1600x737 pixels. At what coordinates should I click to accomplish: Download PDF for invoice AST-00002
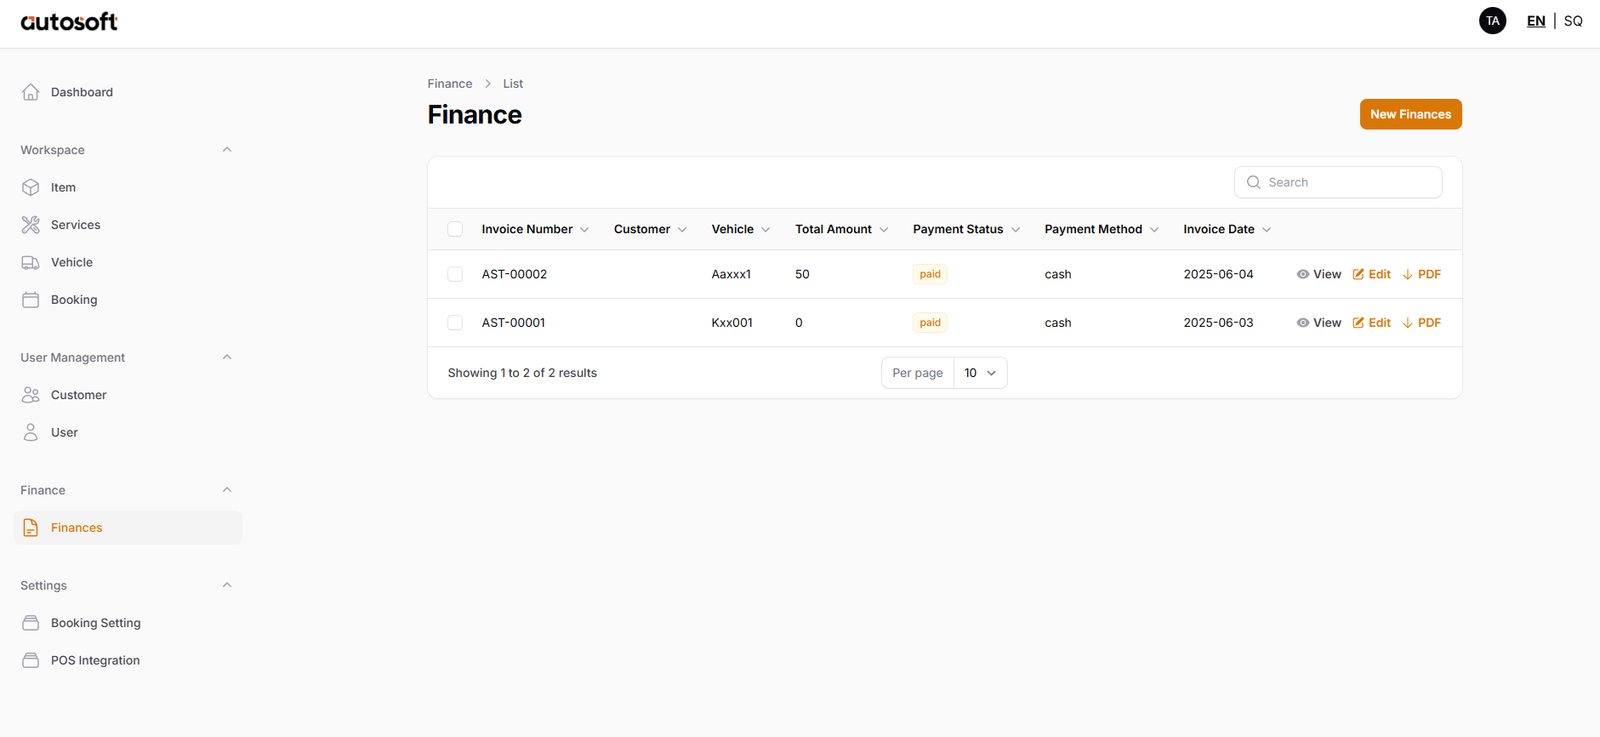[x=1421, y=274]
